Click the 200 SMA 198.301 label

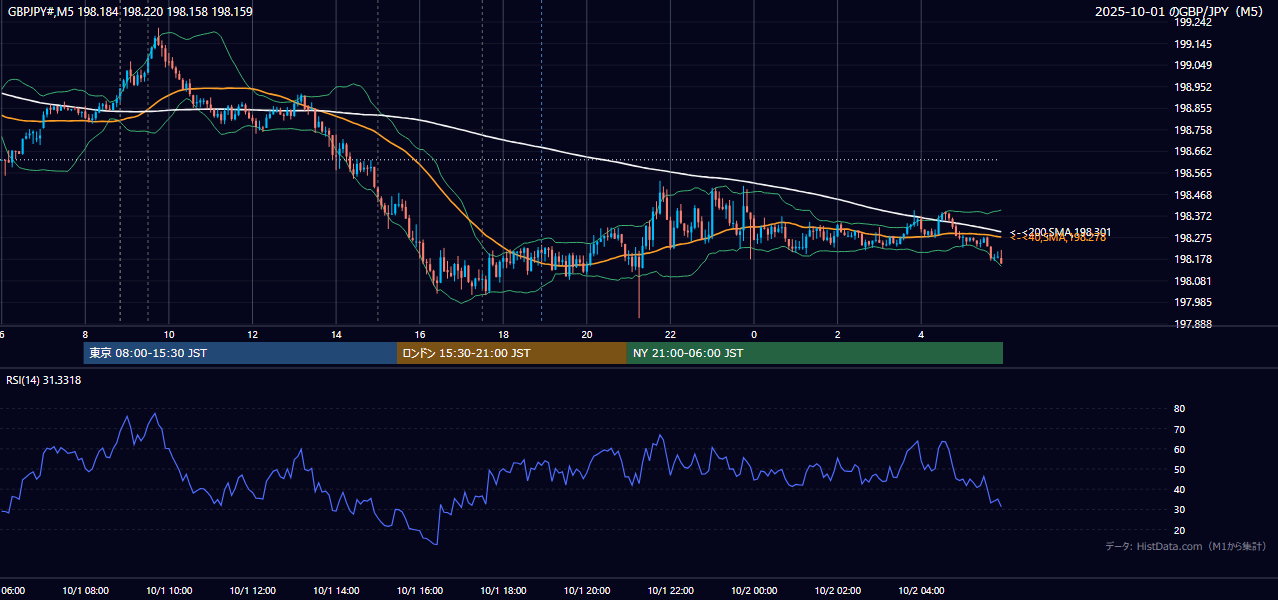(1060, 232)
